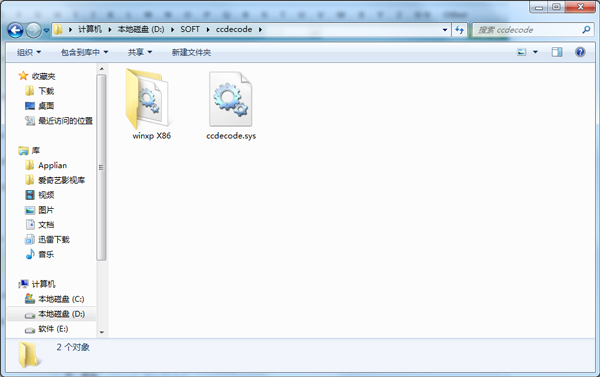Expand chevron after 本地磁盘 (D:) in address bar
Image resolution: width=600 pixels, height=377 pixels.
coord(172,29)
